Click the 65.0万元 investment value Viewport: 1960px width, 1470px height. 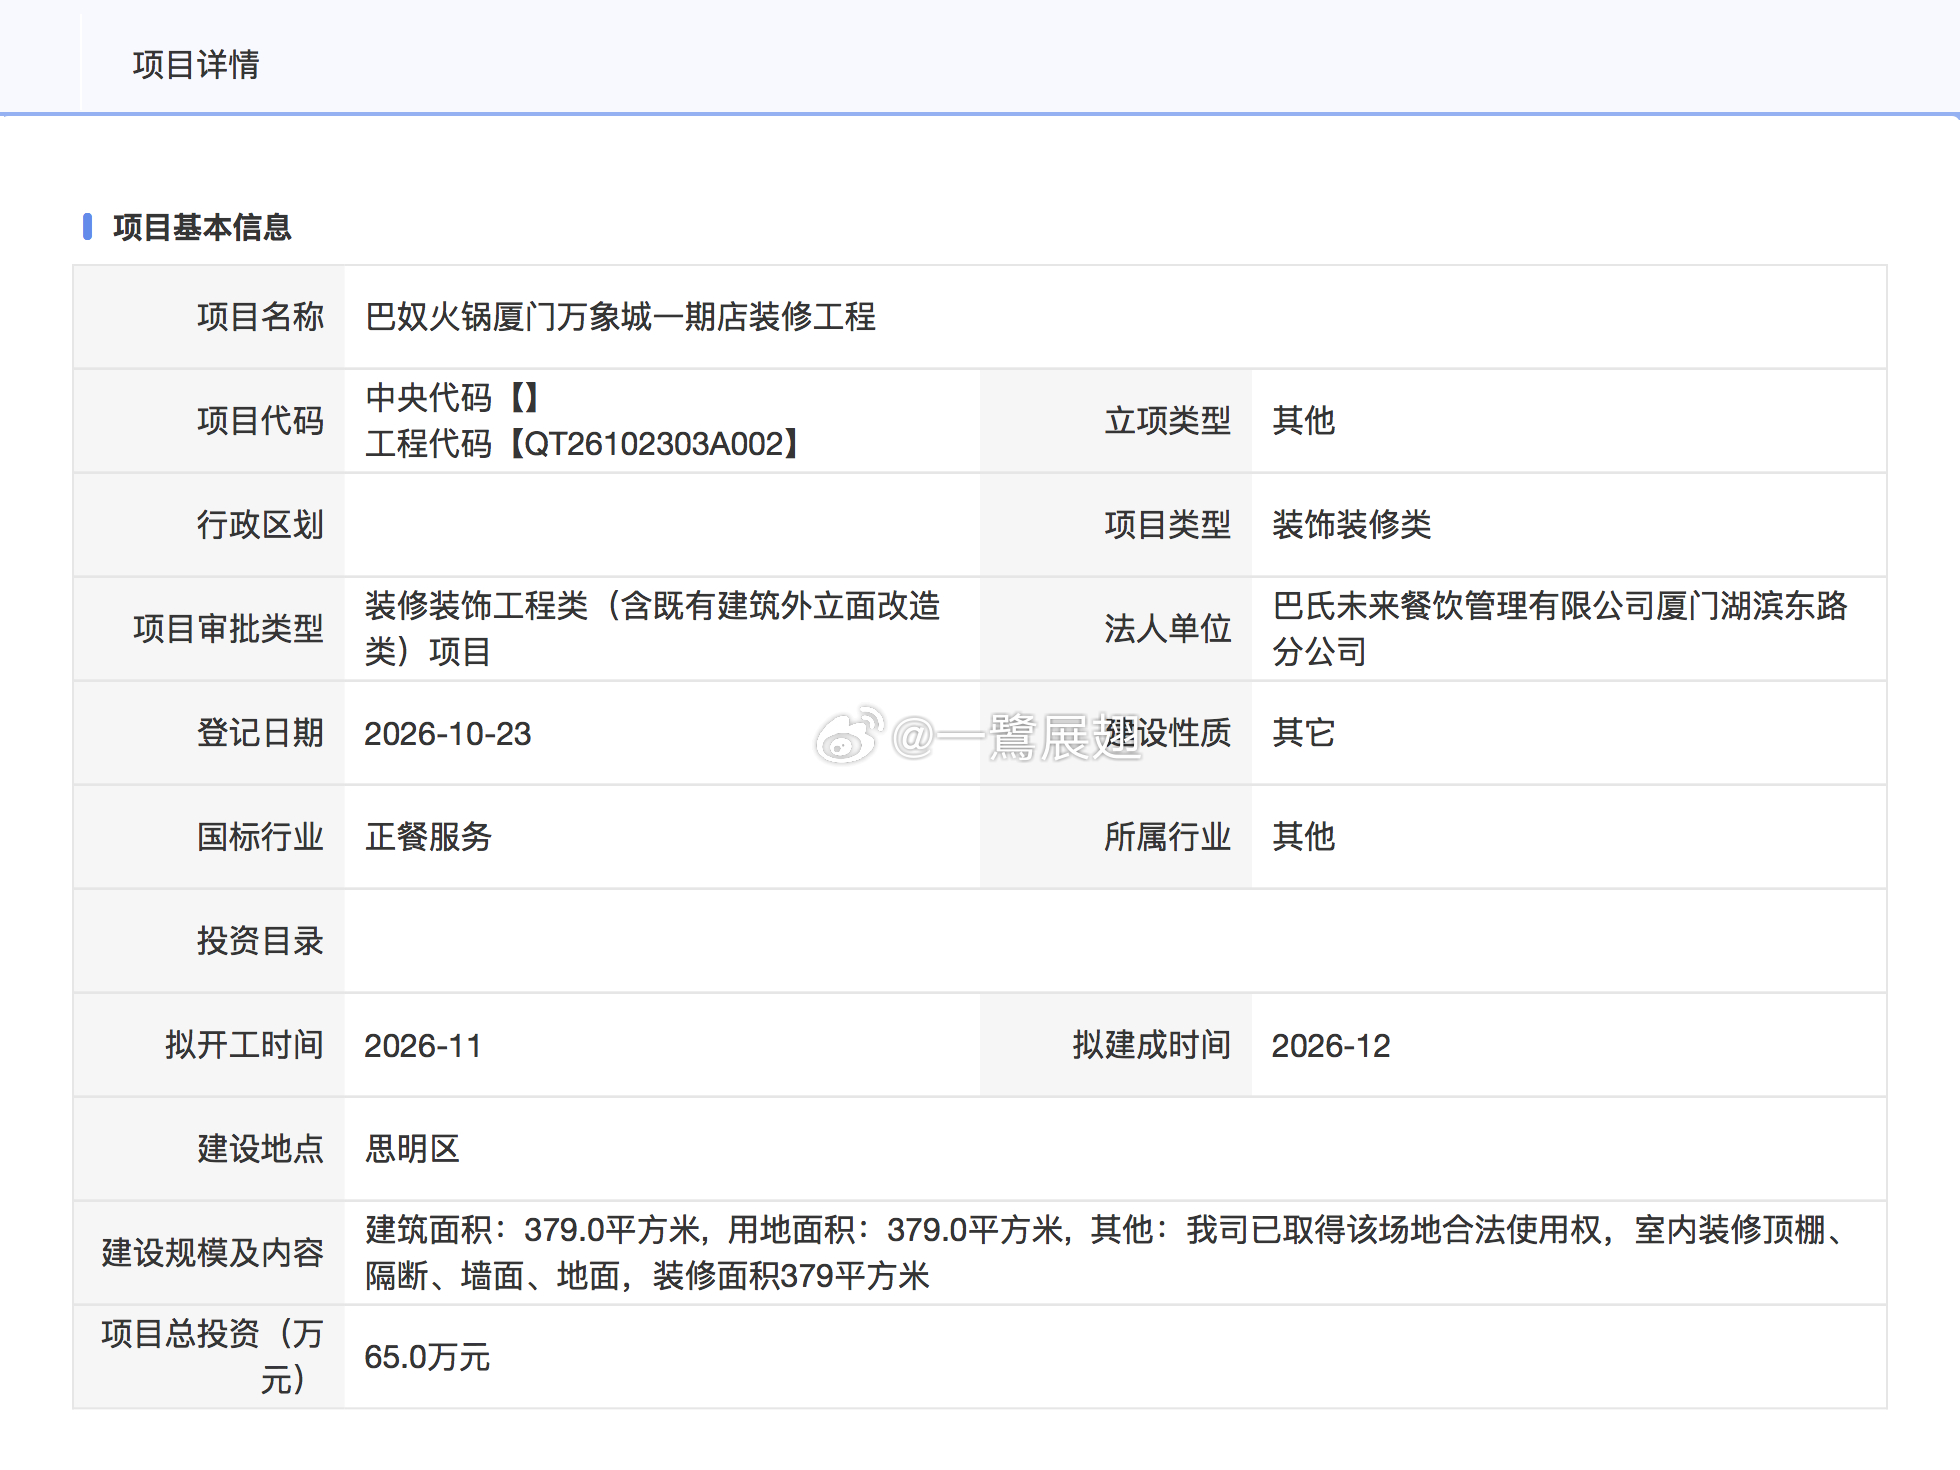coord(427,1358)
